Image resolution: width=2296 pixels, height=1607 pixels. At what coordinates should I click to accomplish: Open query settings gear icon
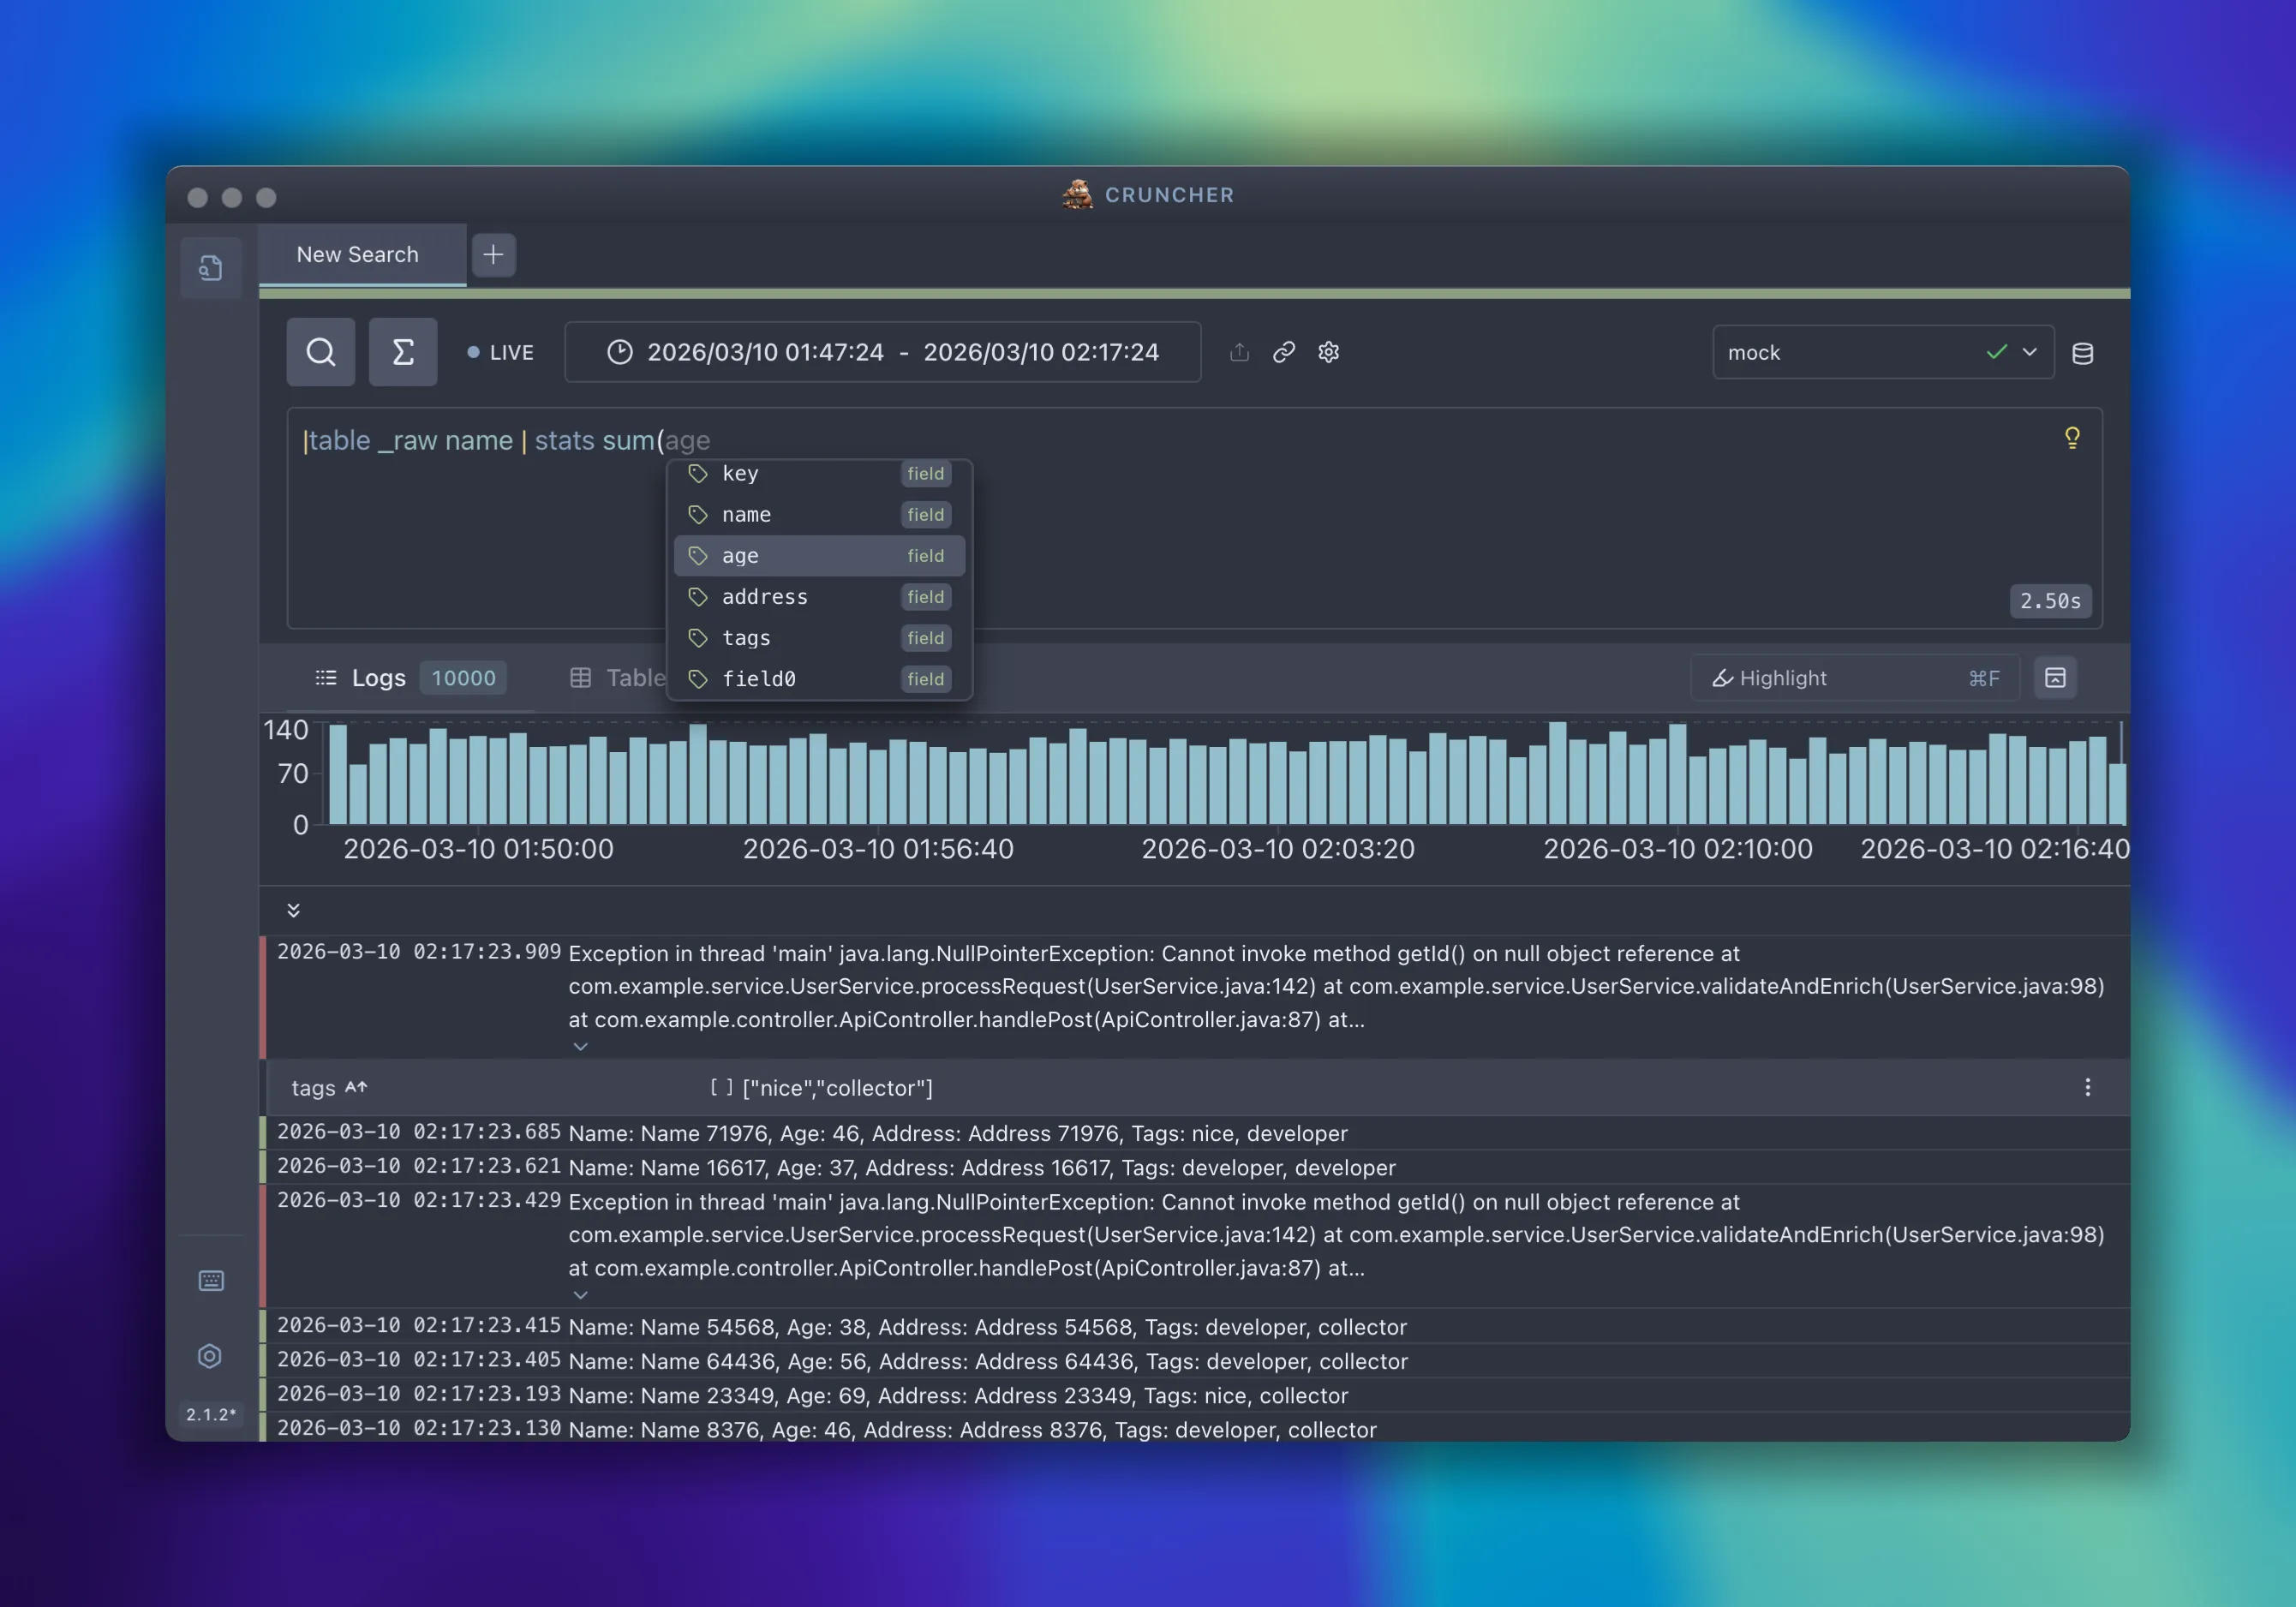1329,352
